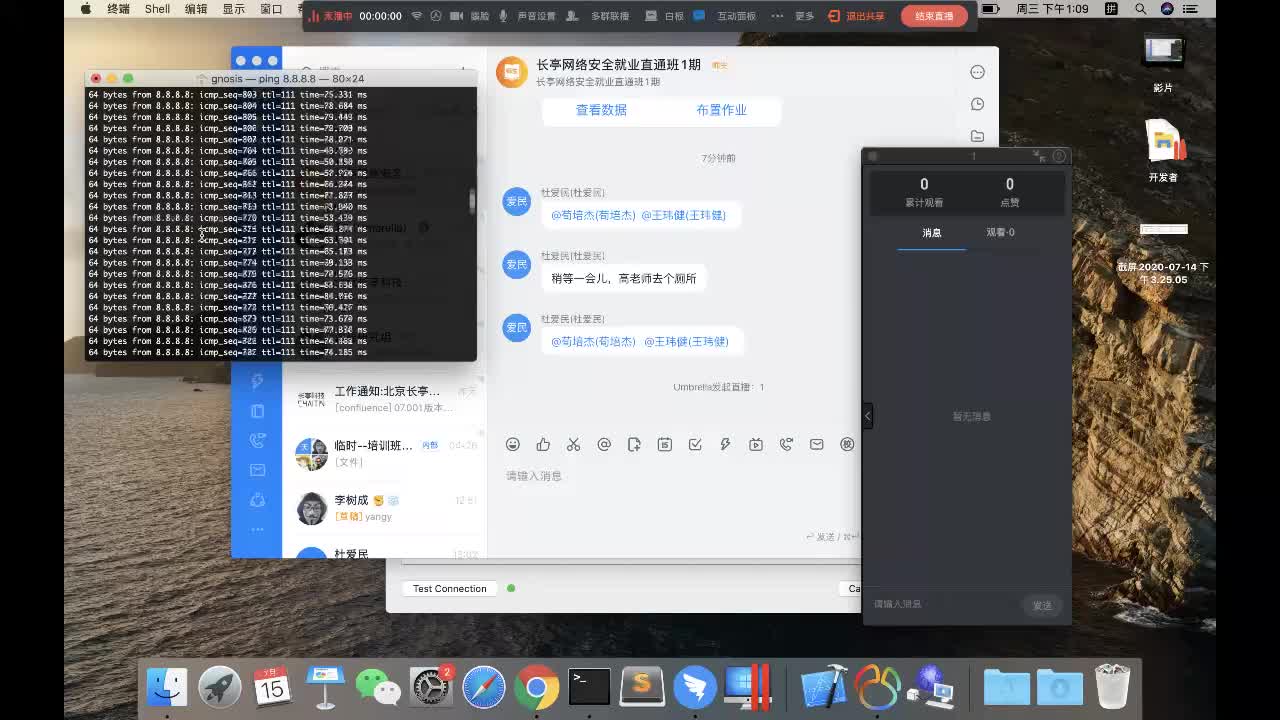Open Keynote from the Dock
This screenshot has height=720, width=1280.
click(x=325, y=687)
